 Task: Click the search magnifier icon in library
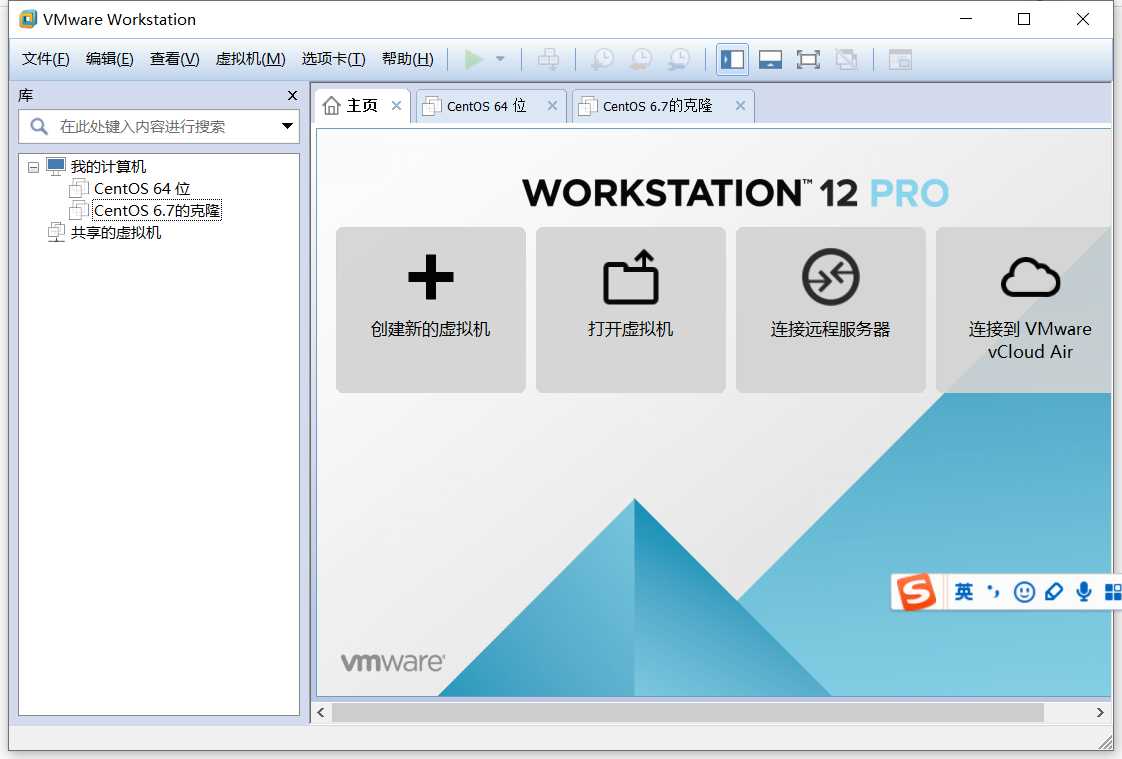(39, 127)
